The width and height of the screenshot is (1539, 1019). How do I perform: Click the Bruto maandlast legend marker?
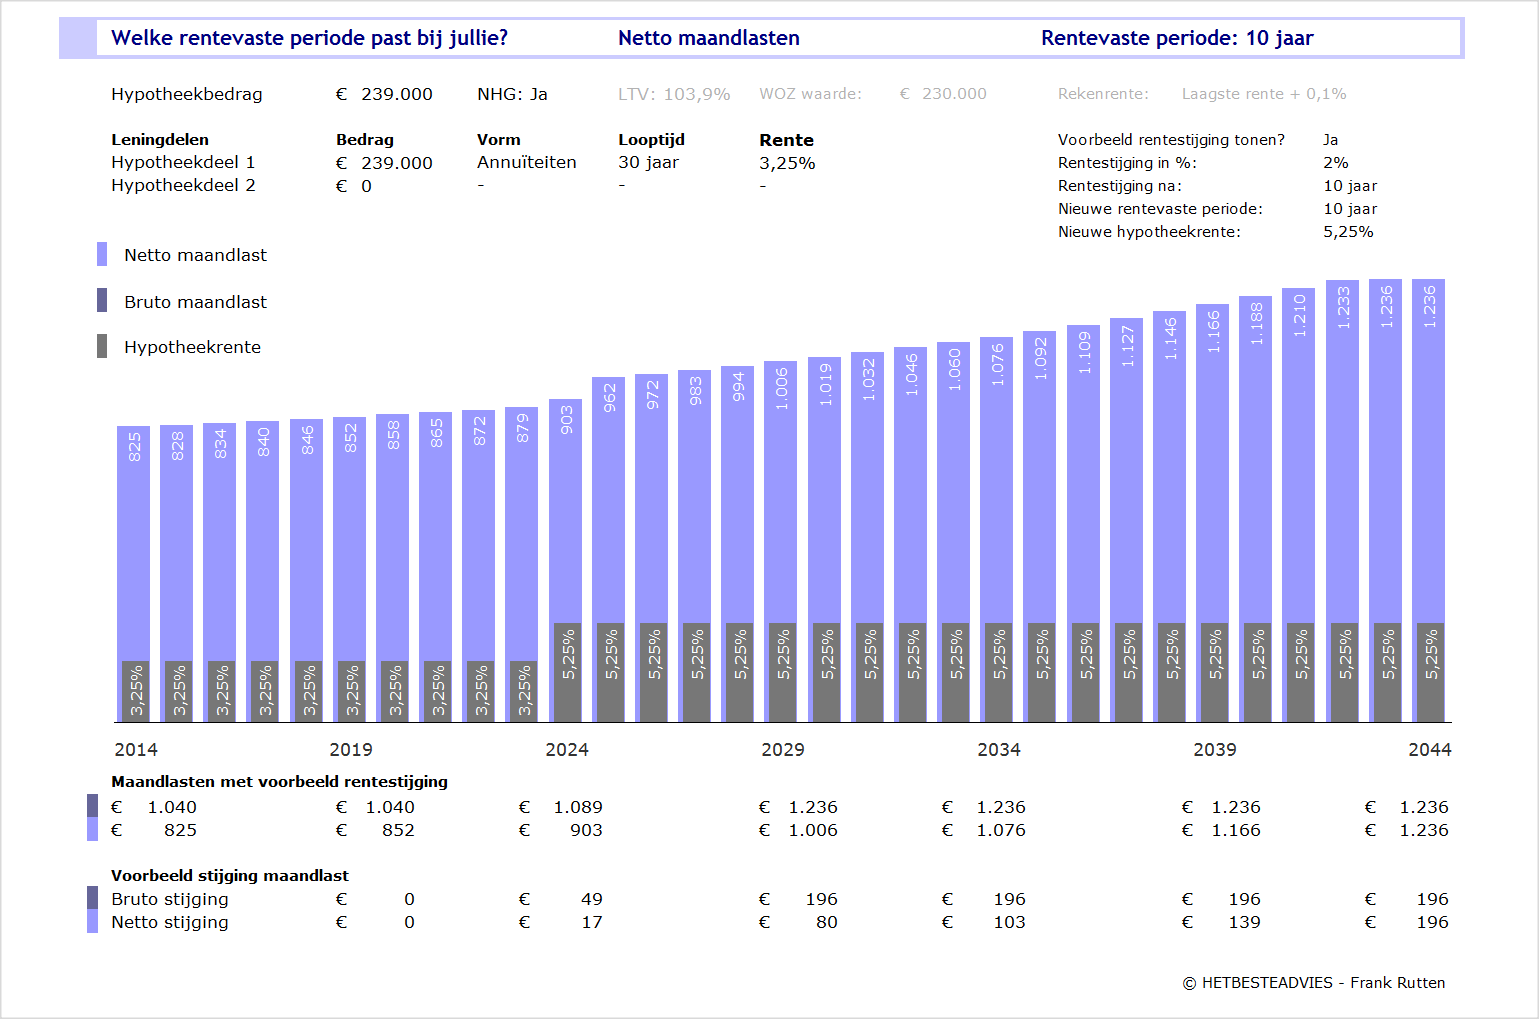coord(102,300)
